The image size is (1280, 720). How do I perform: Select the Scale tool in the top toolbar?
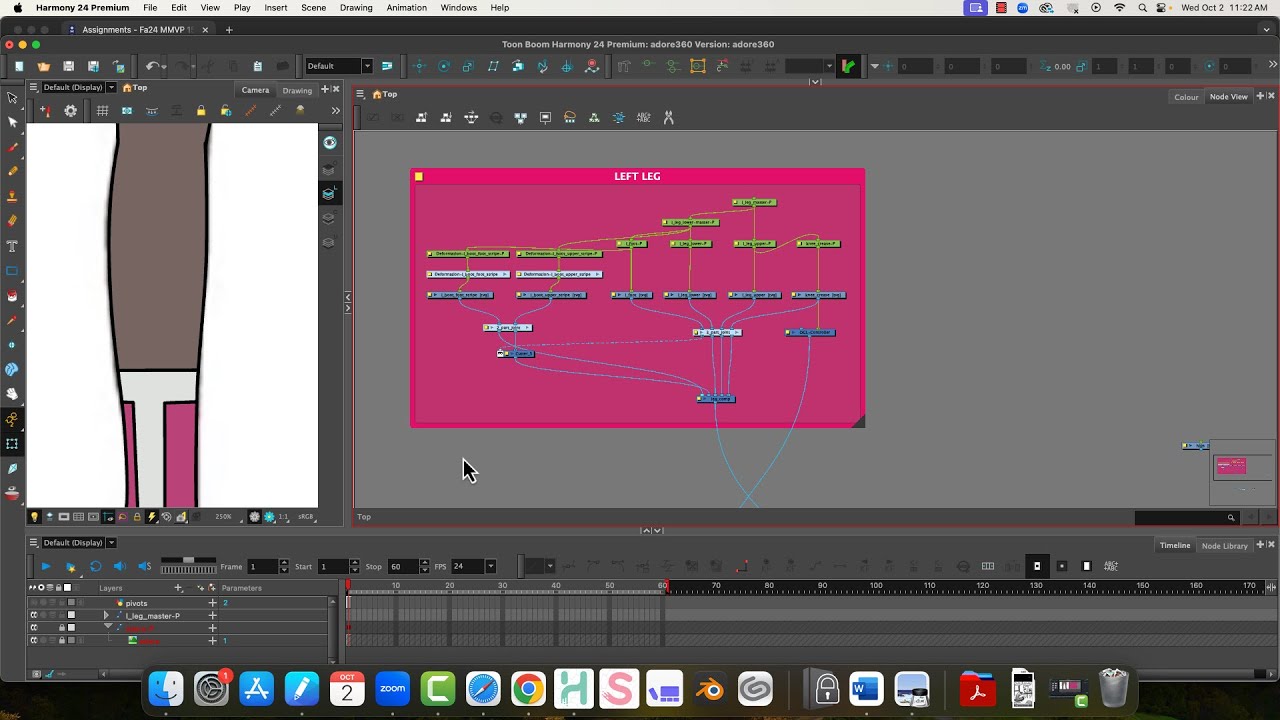[468, 66]
